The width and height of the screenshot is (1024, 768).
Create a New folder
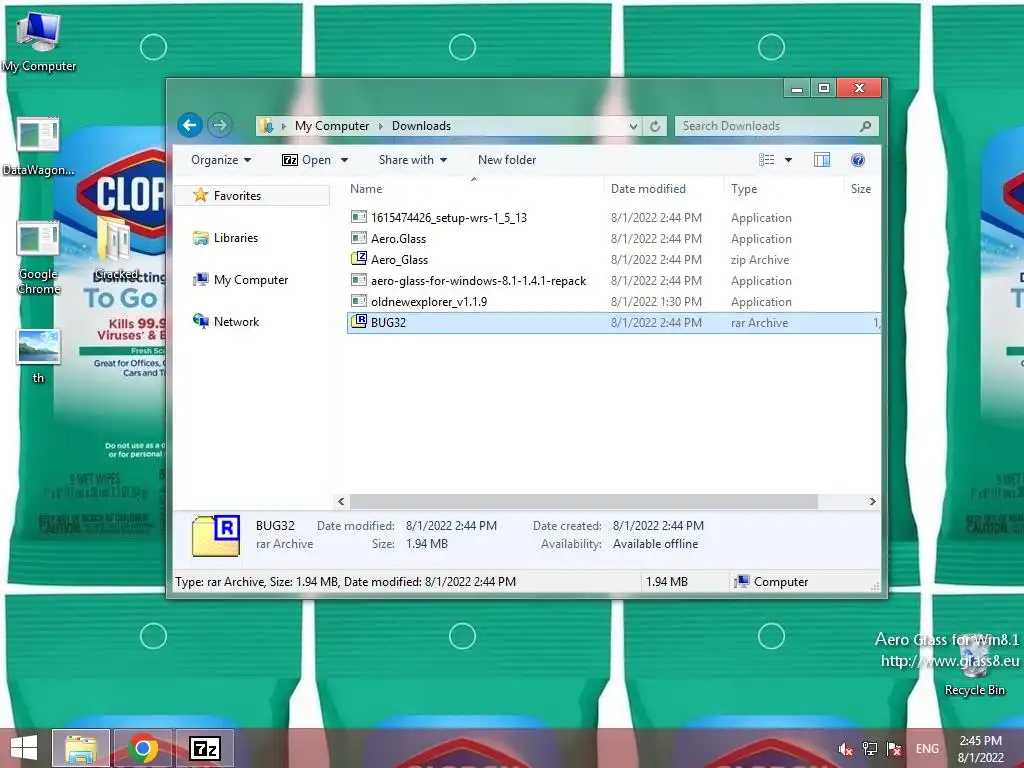point(507,160)
